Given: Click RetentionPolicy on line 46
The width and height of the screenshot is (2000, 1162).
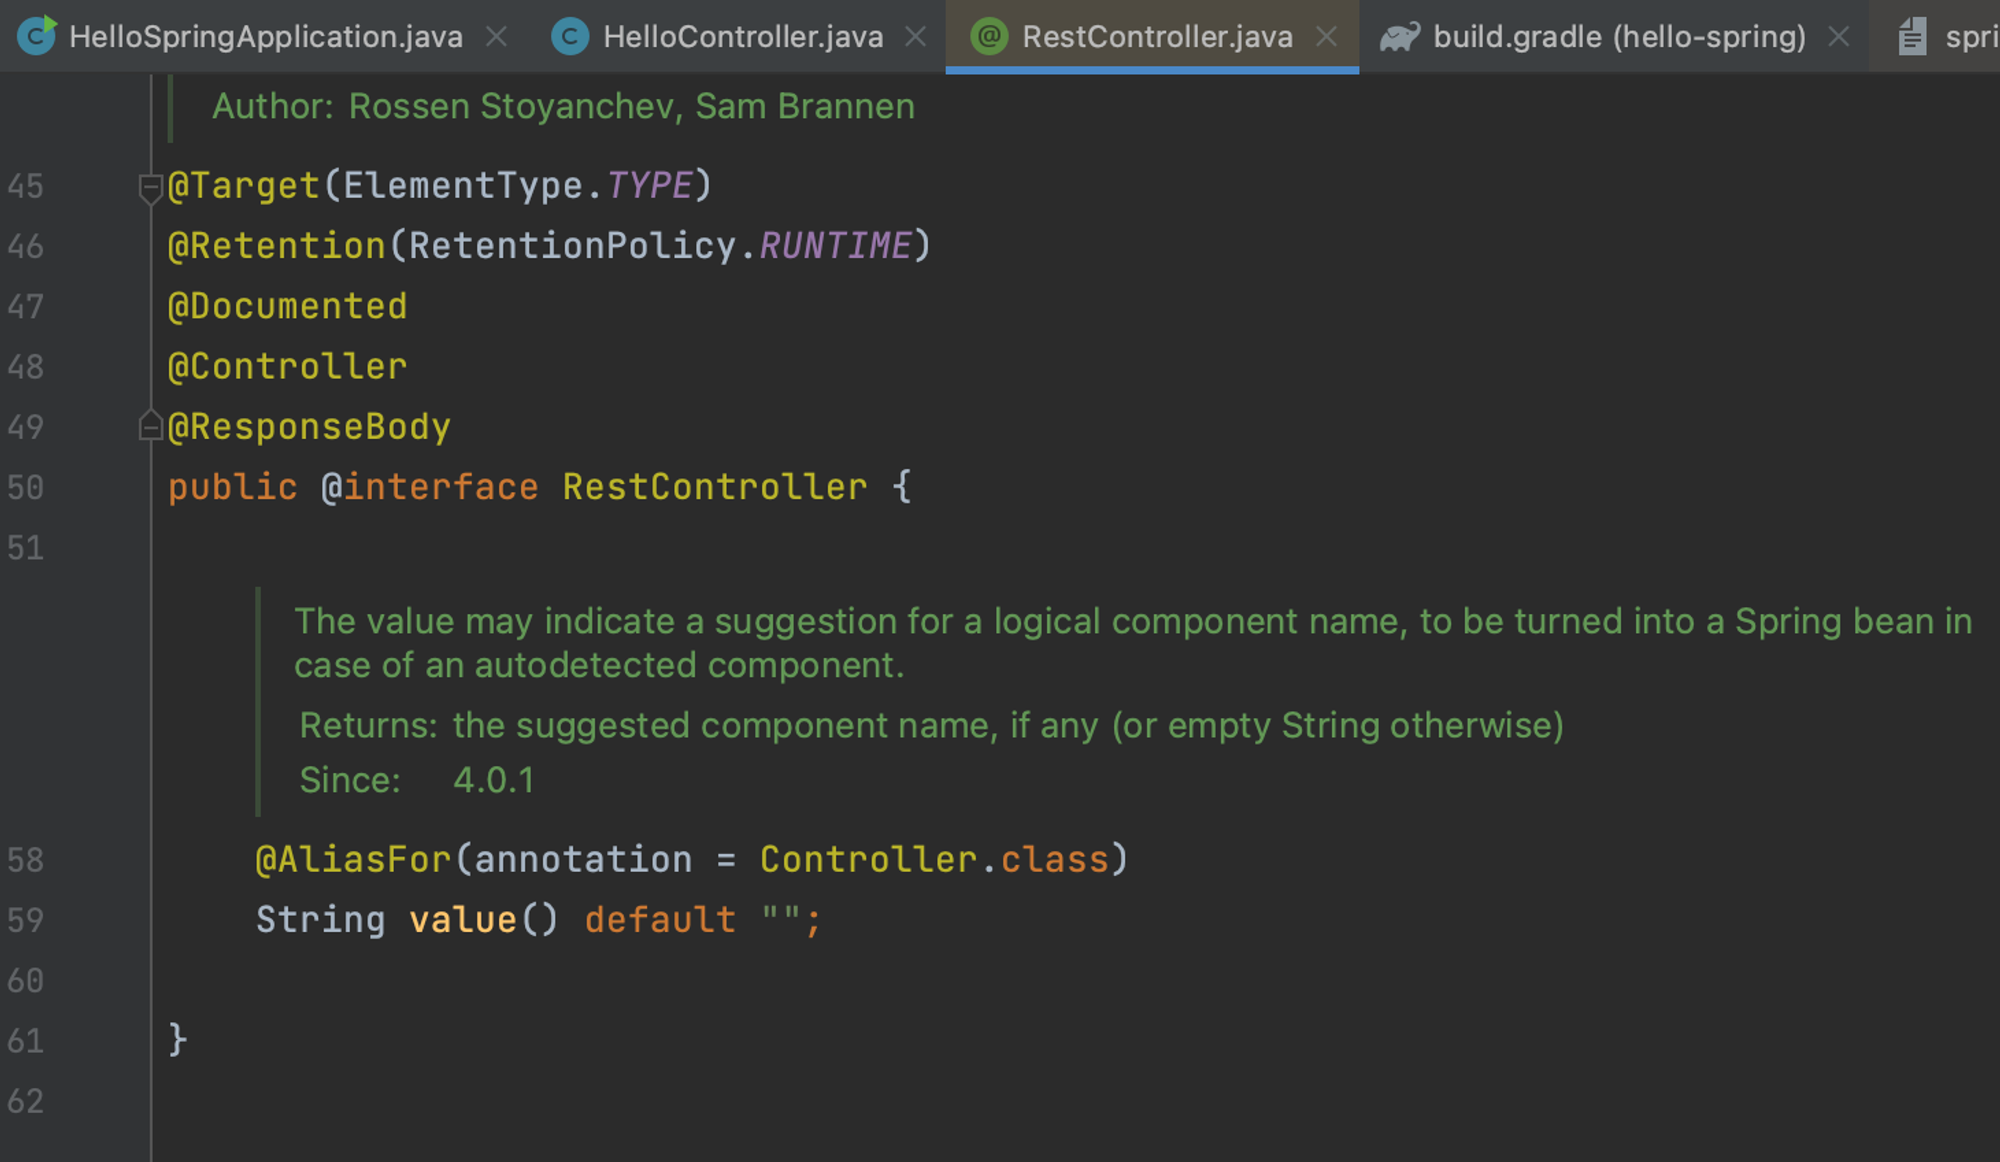Looking at the screenshot, I should [x=572, y=246].
